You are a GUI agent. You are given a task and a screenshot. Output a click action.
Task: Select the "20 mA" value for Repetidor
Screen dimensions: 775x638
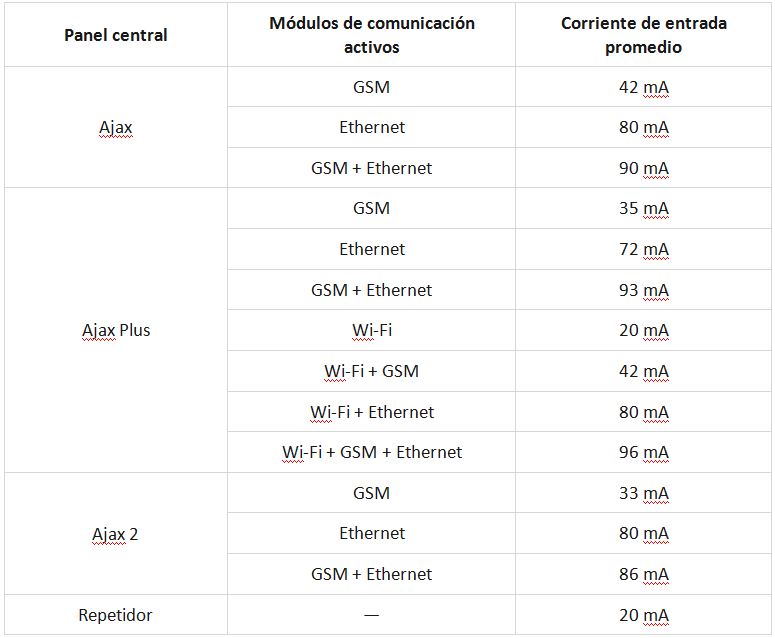[643, 615]
